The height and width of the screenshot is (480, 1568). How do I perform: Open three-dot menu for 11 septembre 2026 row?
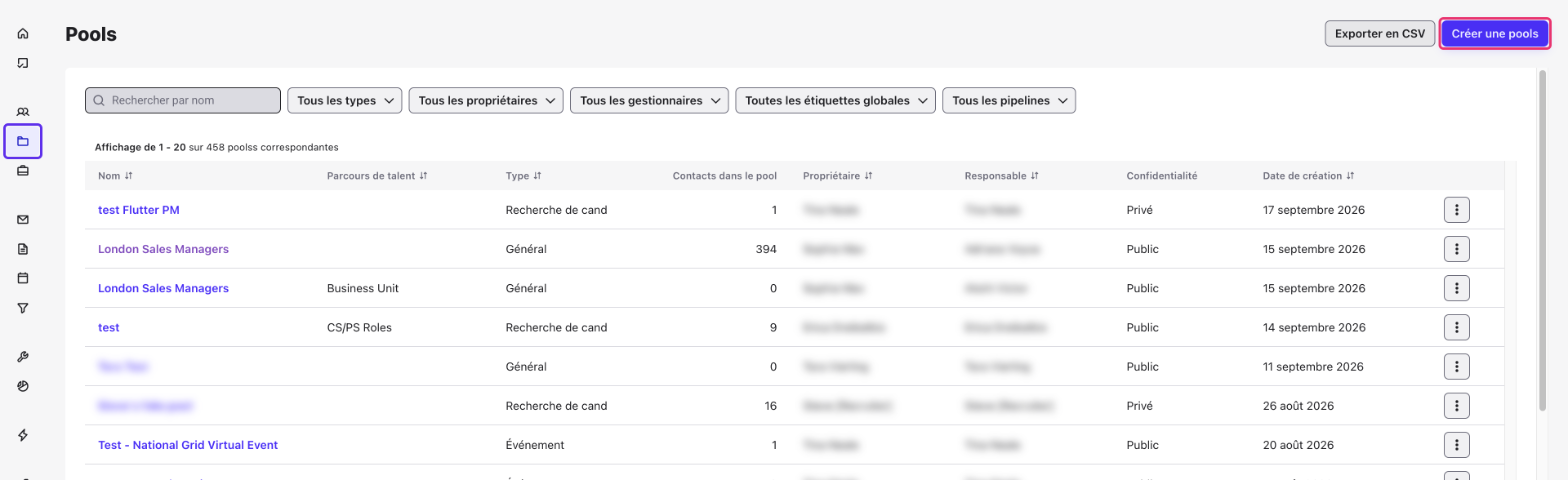(x=1457, y=367)
